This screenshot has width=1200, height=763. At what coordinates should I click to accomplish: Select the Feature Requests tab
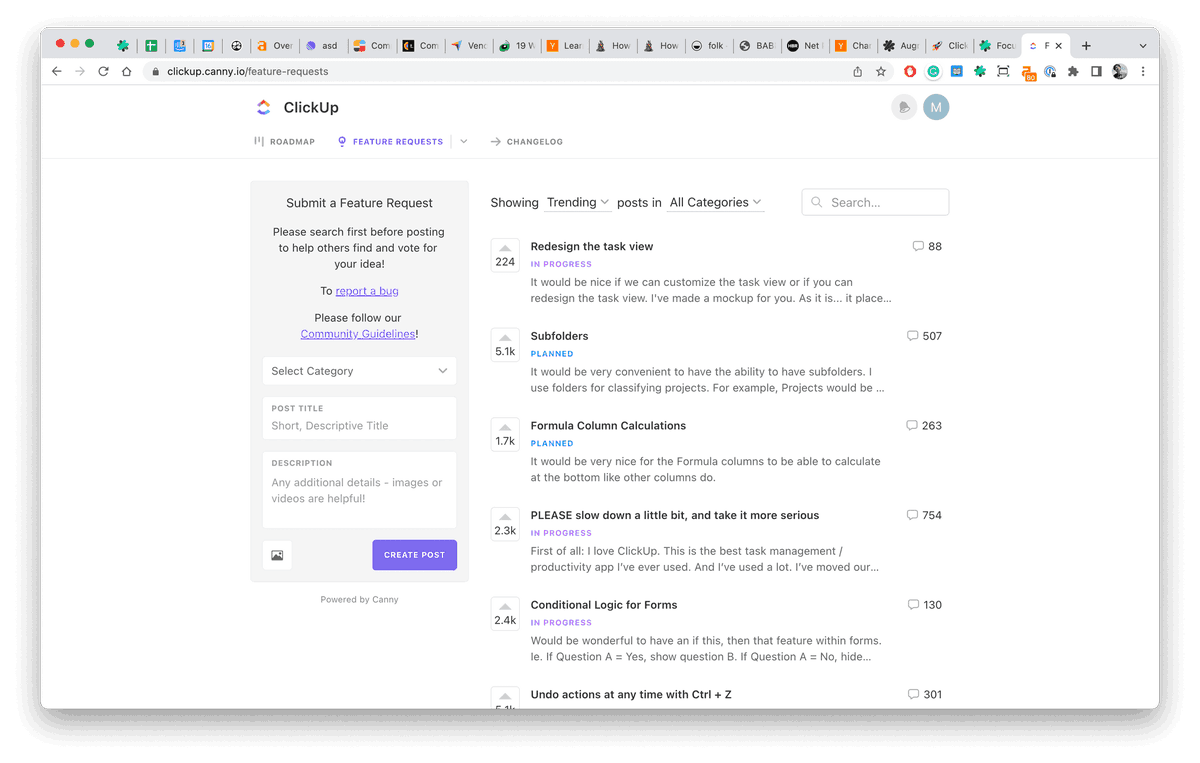(390, 142)
